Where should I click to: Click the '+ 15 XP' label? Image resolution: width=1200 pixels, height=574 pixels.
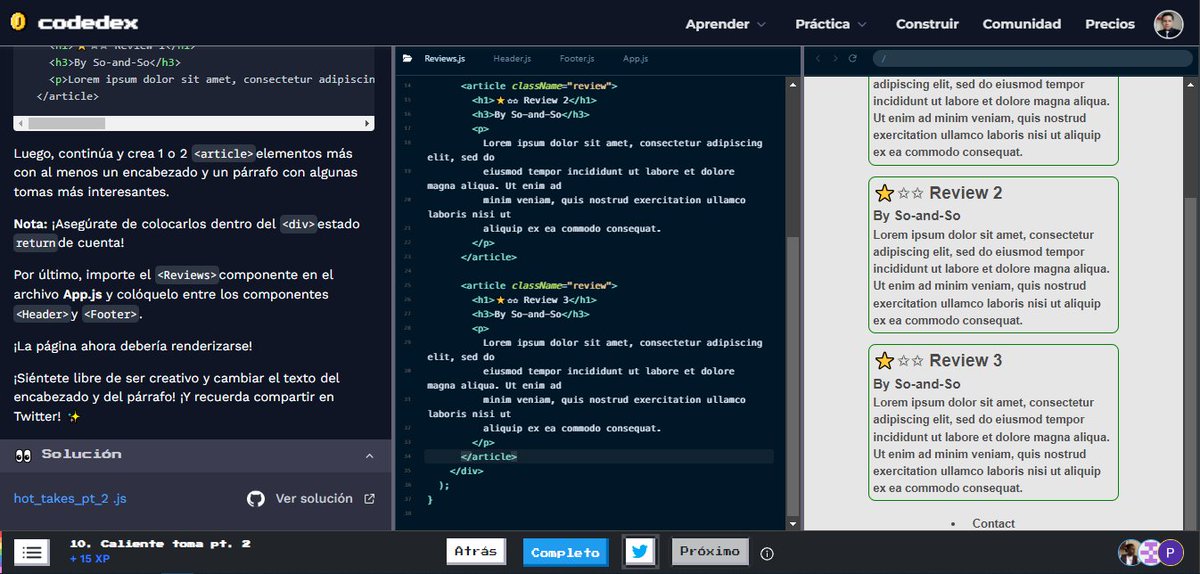89,559
